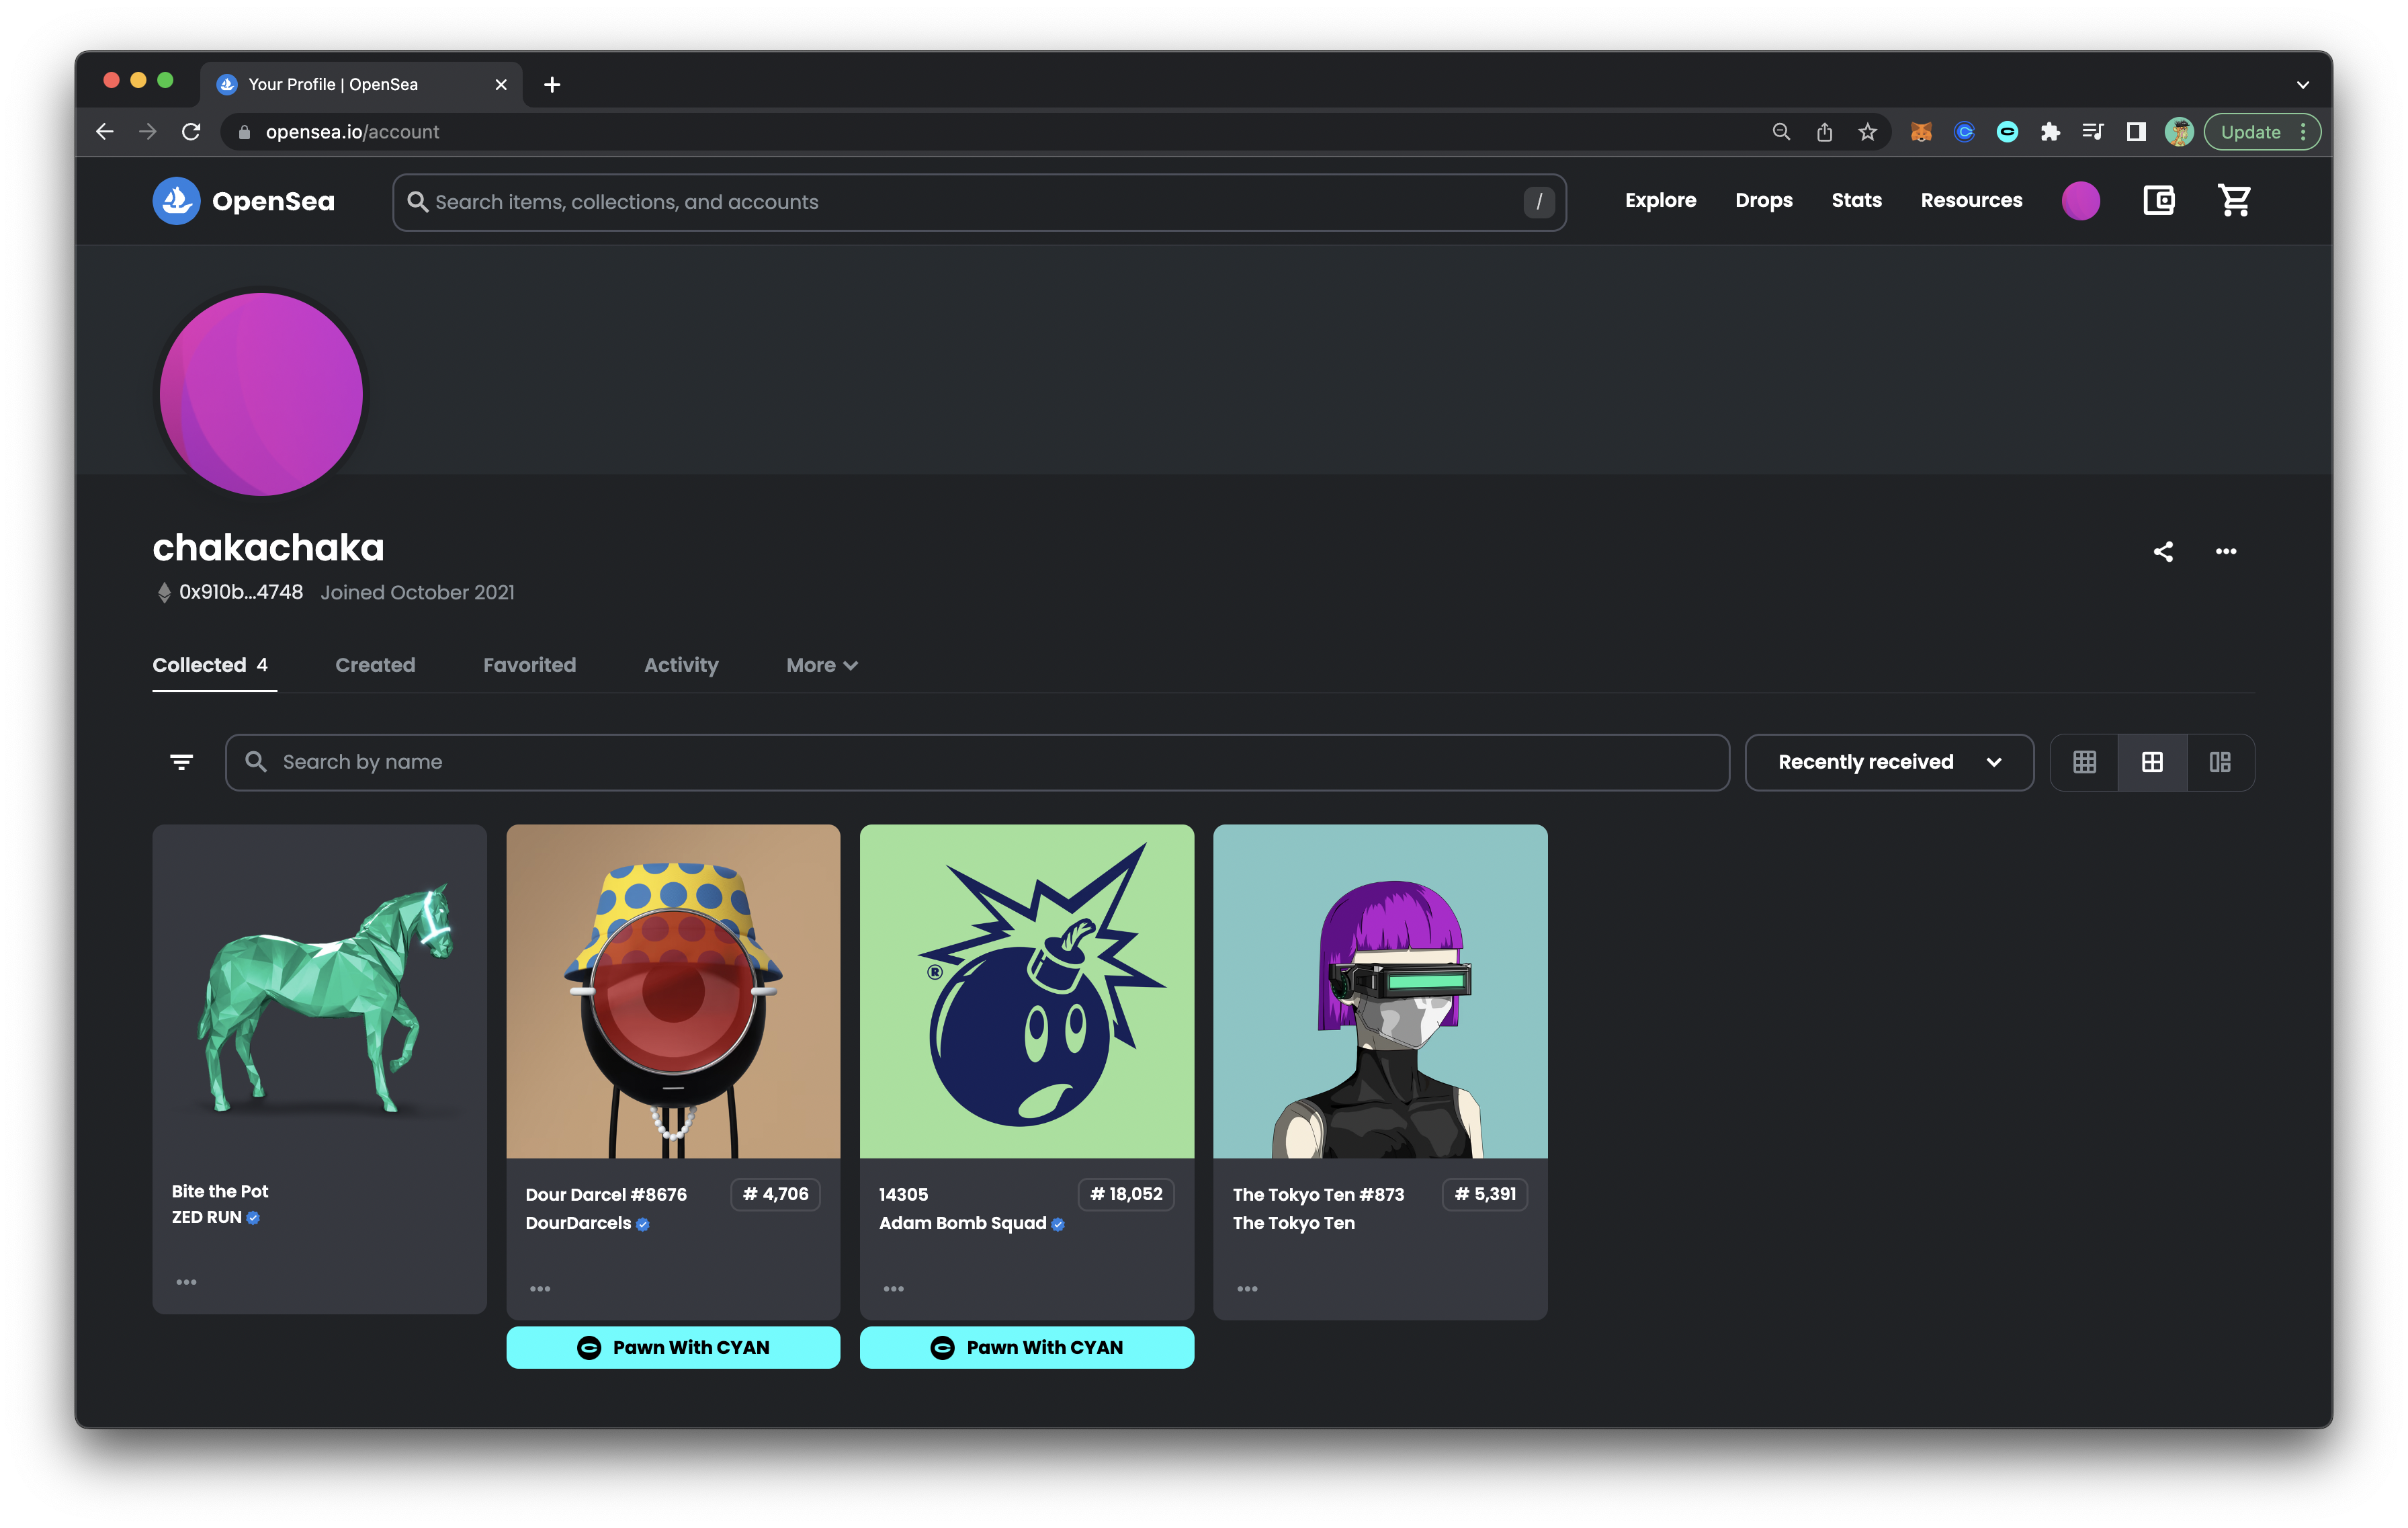Switch to small grid view

pos(2084,763)
